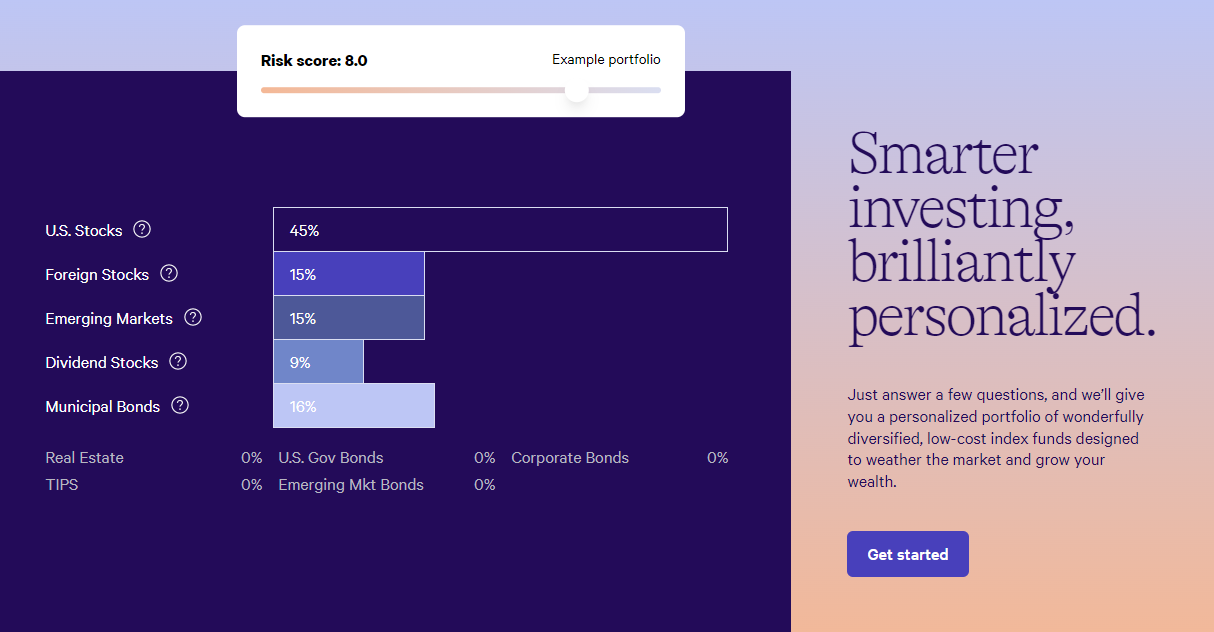The height and width of the screenshot is (632, 1214).
Task: Click the Corporate Bonds label
Action: click(x=570, y=458)
